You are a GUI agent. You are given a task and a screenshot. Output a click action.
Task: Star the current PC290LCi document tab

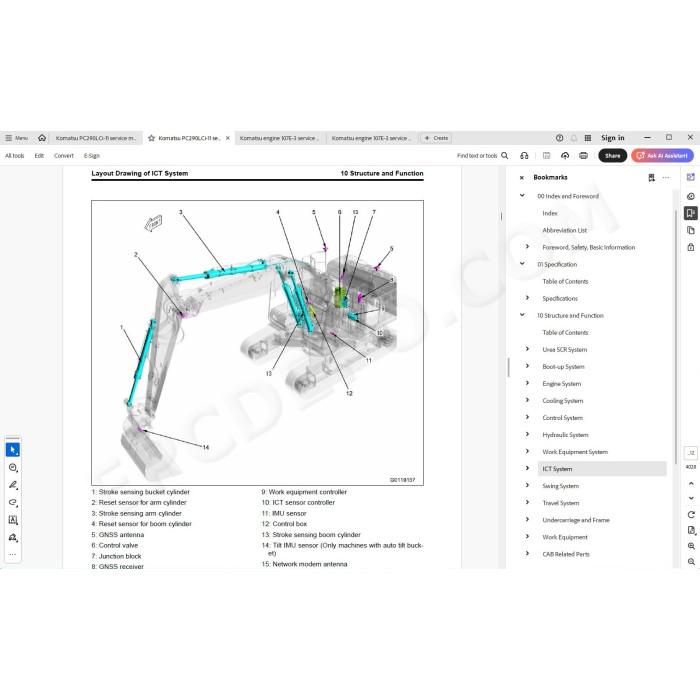pos(151,138)
